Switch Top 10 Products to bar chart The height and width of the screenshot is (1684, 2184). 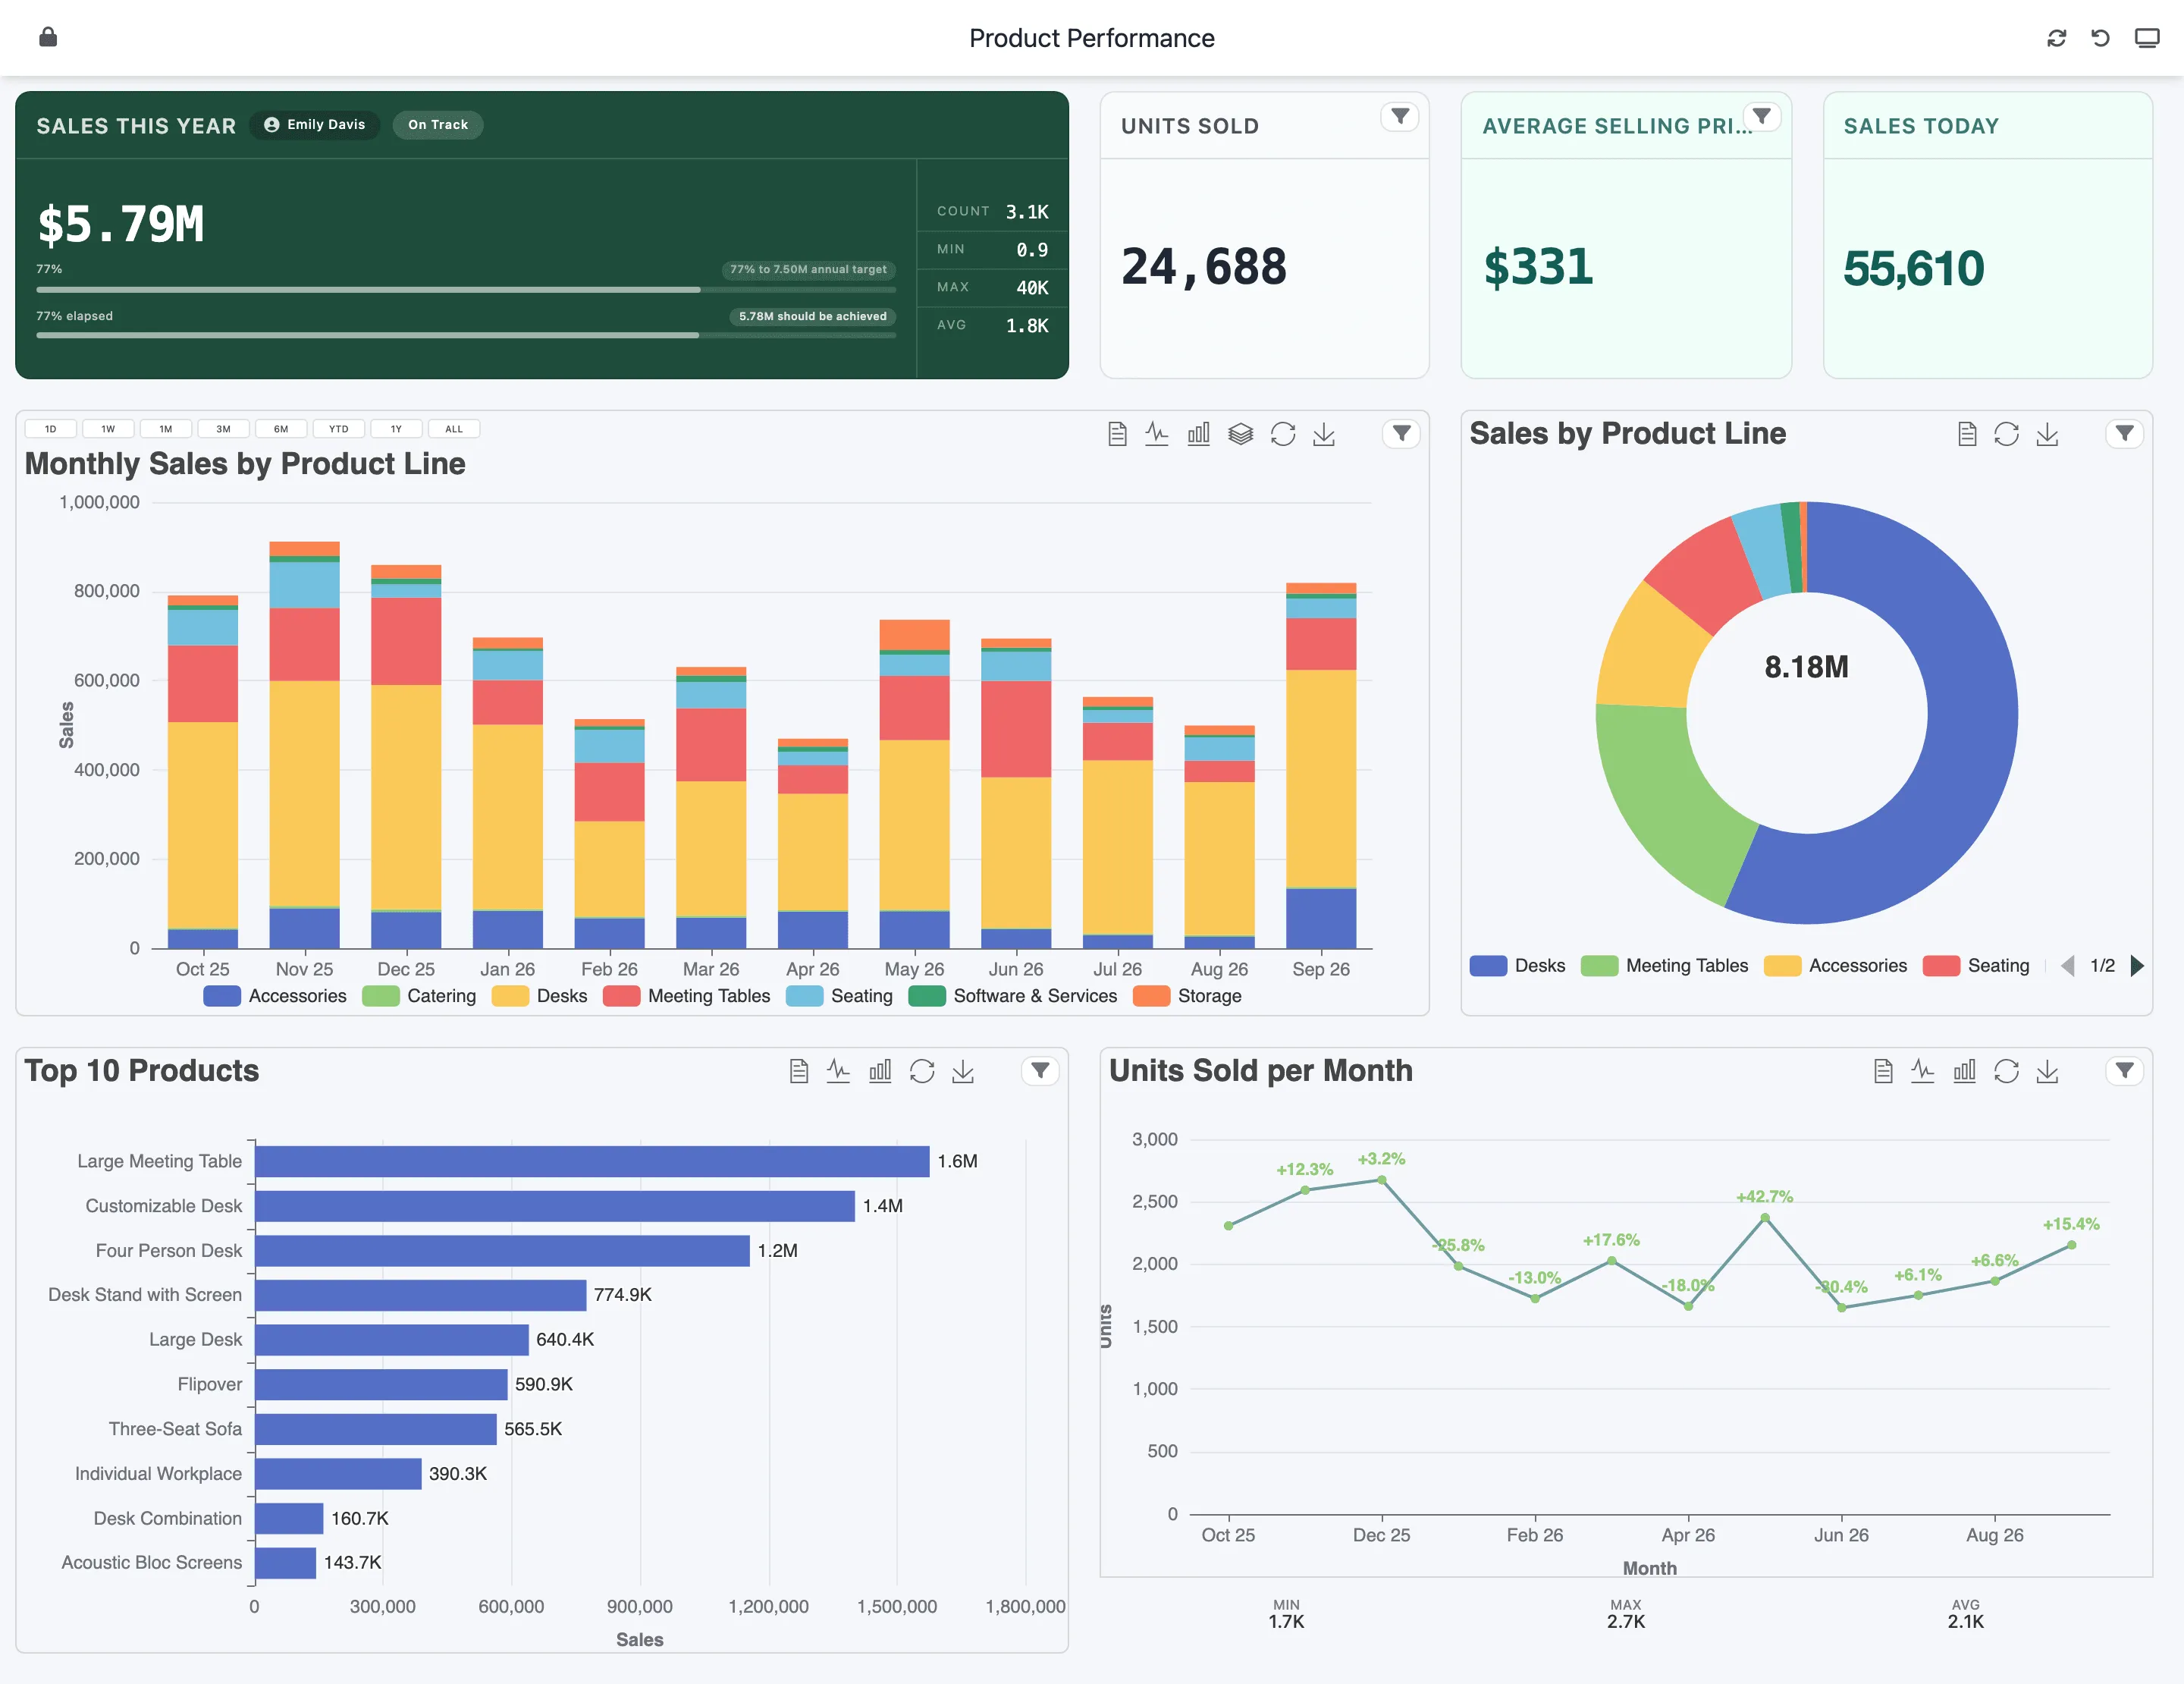(x=880, y=1072)
